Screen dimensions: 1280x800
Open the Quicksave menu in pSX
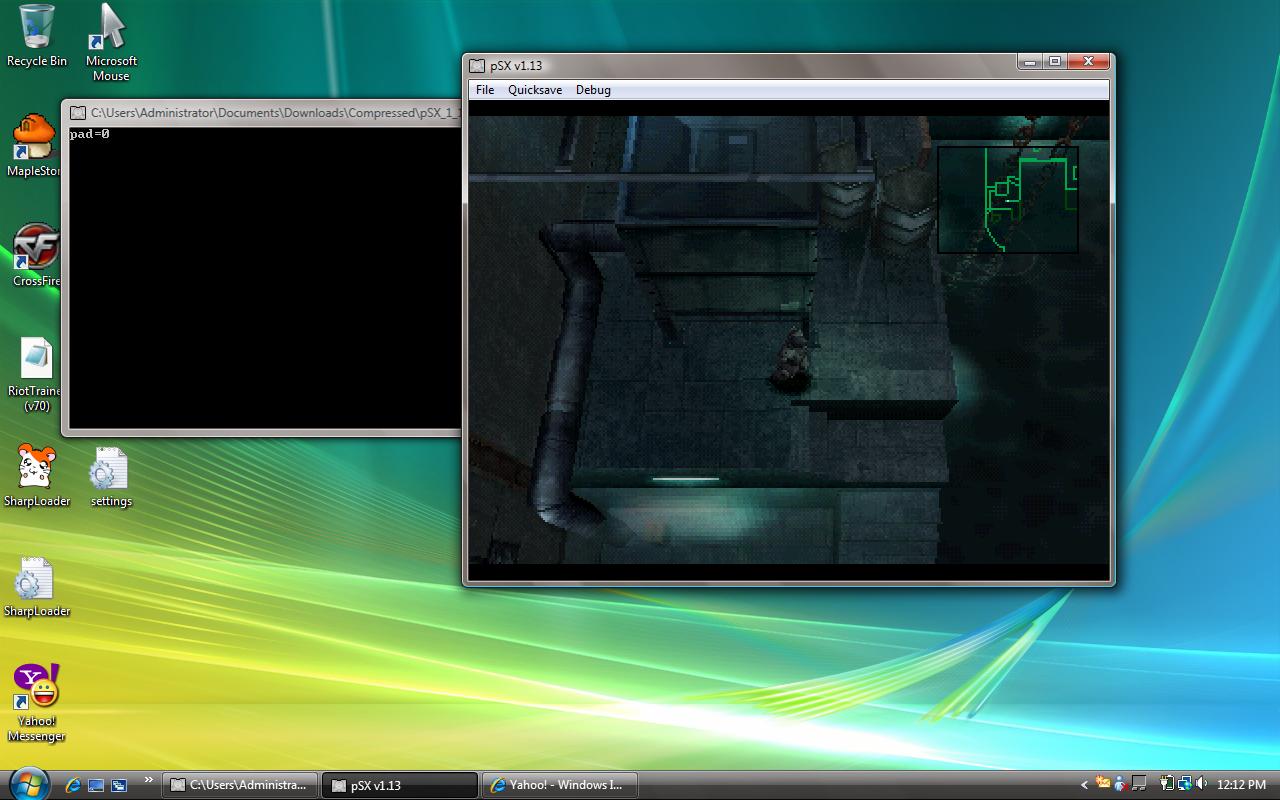point(534,90)
